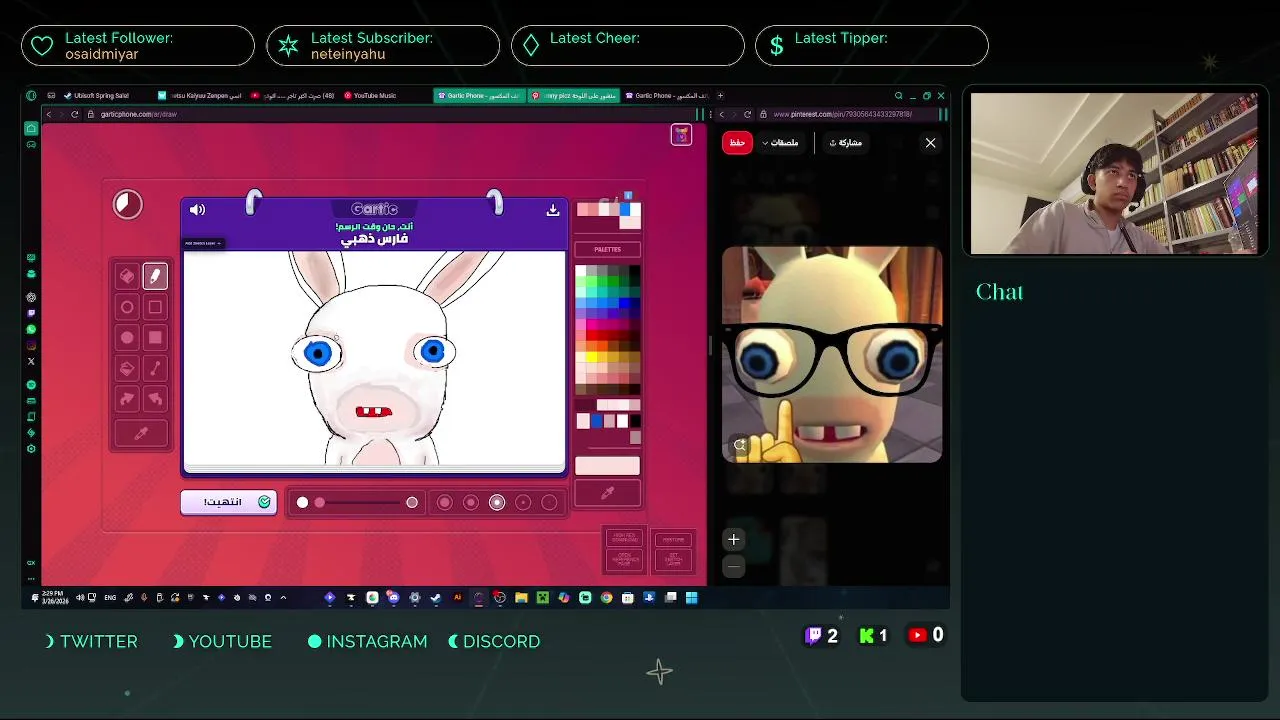Viewport: 1280px width, 720px height.
Task: Choose the hollow circle shape tool
Action: point(127,307)
